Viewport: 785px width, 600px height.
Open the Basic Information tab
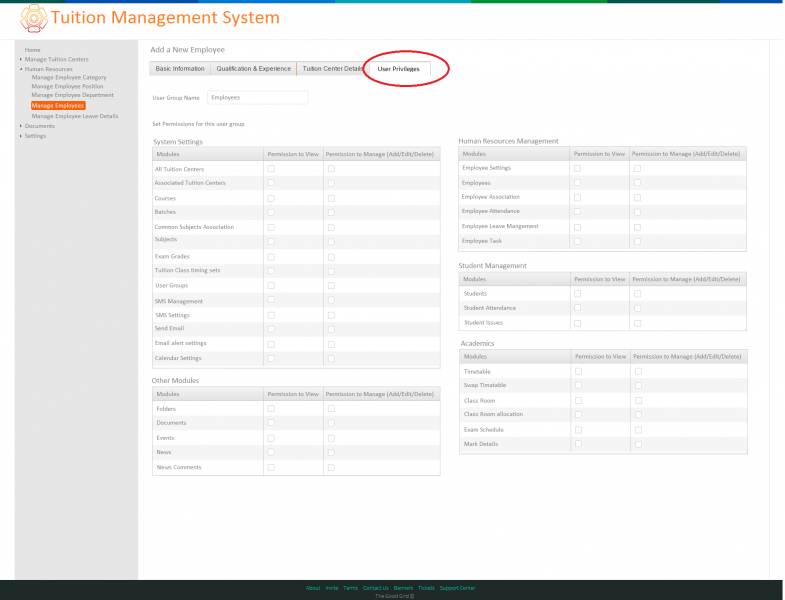(x=180, y=69)
